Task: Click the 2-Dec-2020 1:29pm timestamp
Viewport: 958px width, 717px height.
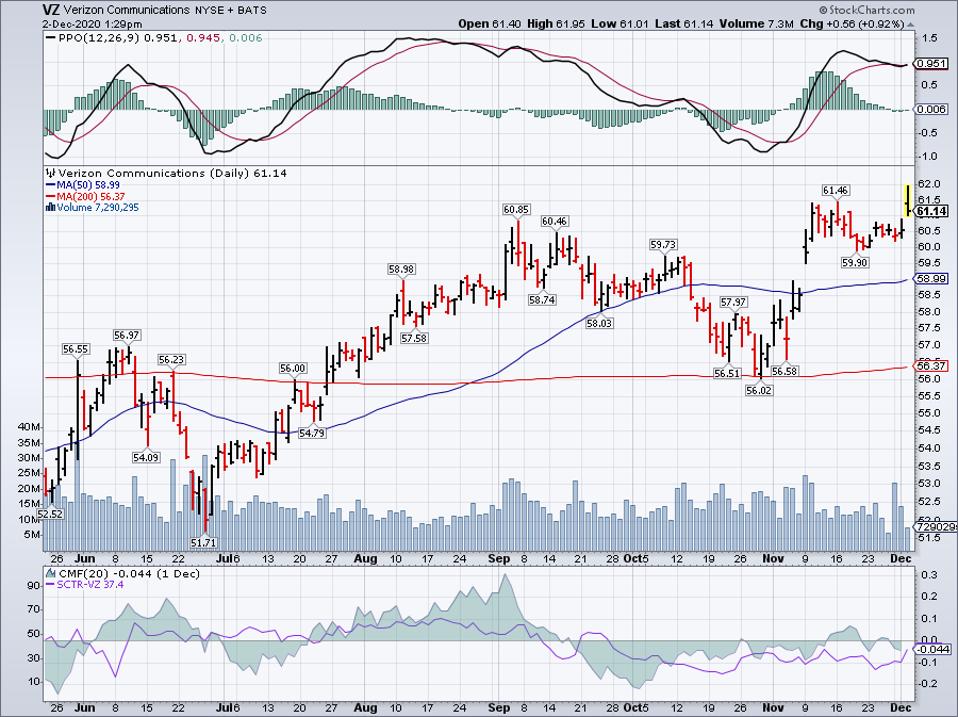Action: (92, 24)
